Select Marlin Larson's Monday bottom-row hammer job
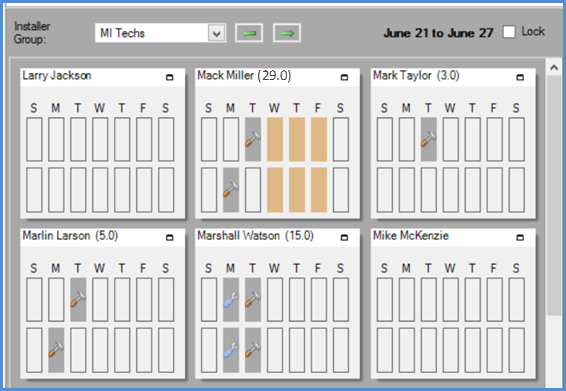The height and width of the screenshot is (391, 566). 56,350
